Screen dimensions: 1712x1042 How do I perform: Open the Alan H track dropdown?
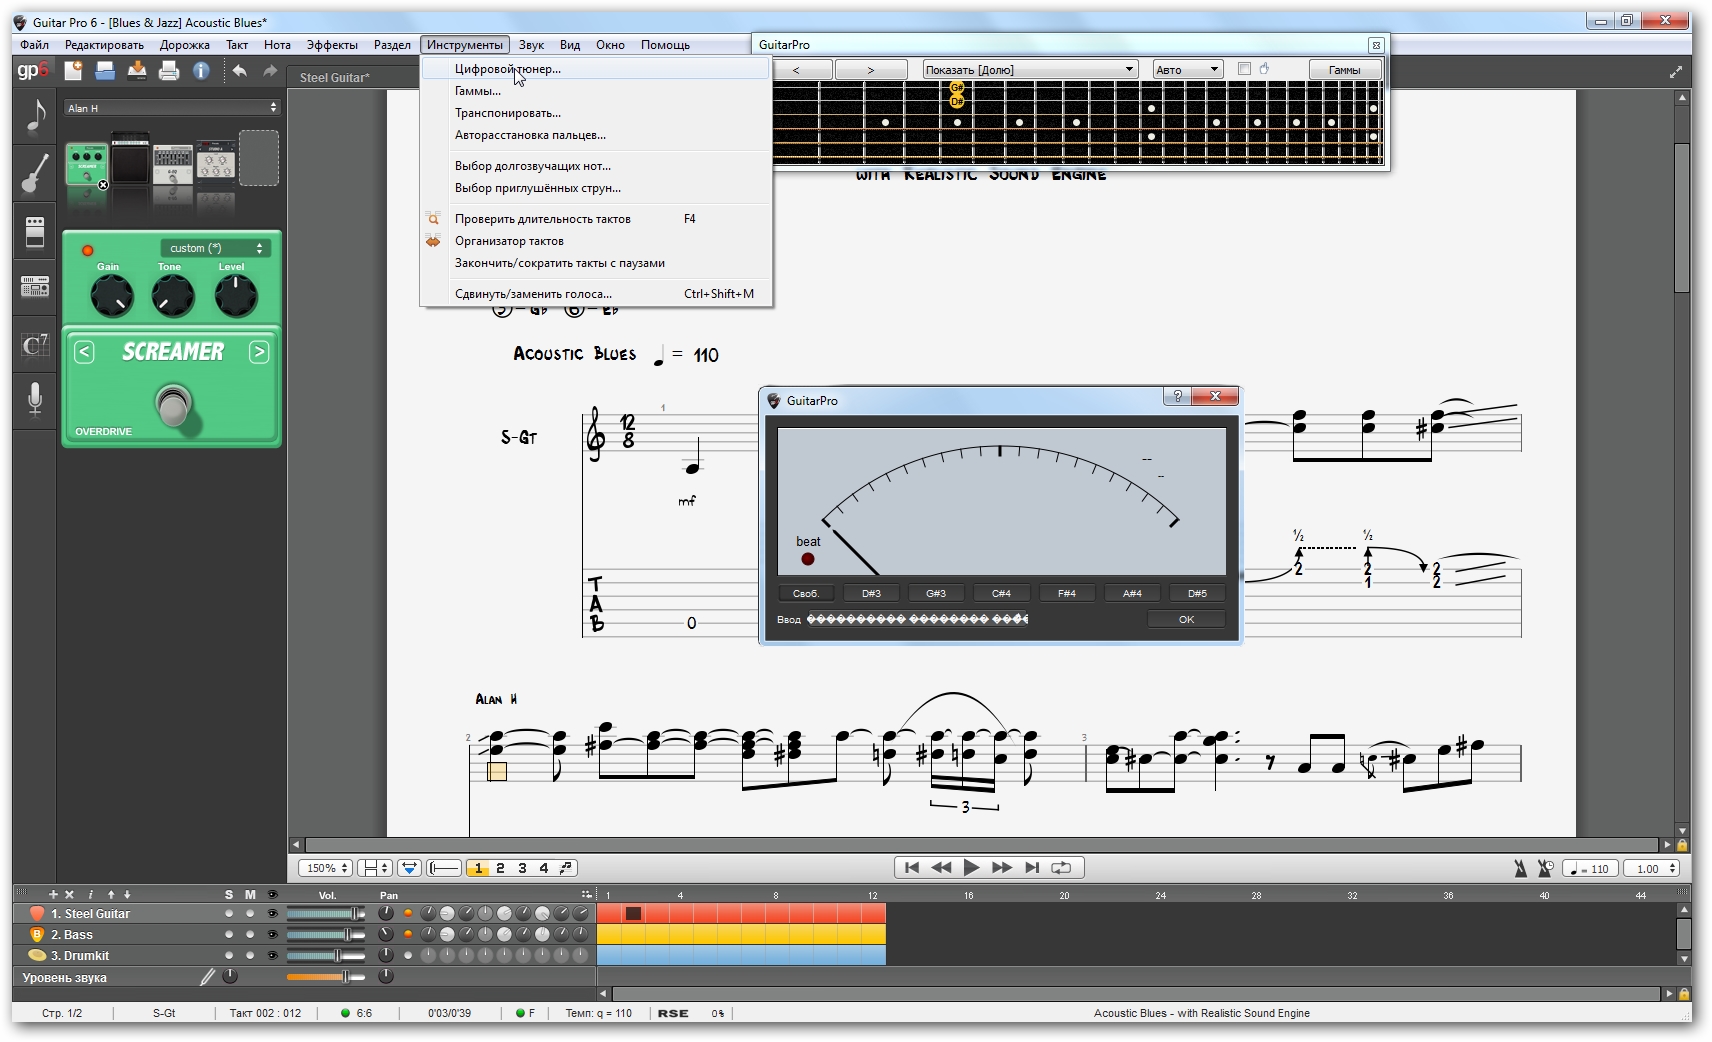(172, 108)
